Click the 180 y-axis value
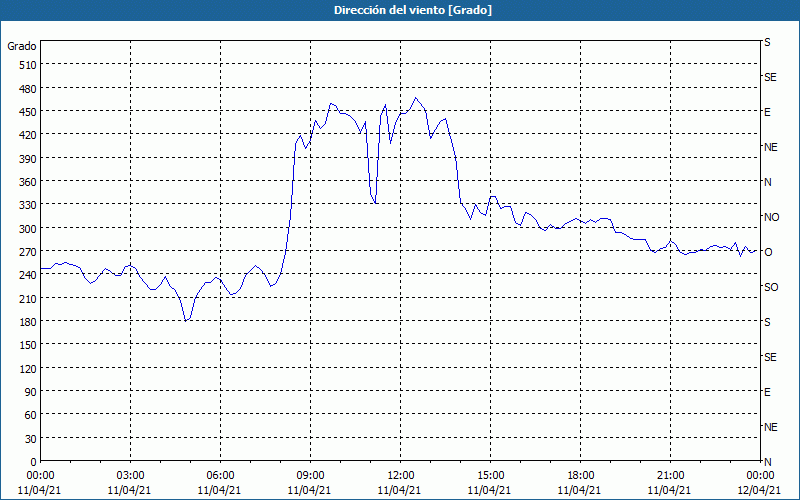 tap(29, 321)
